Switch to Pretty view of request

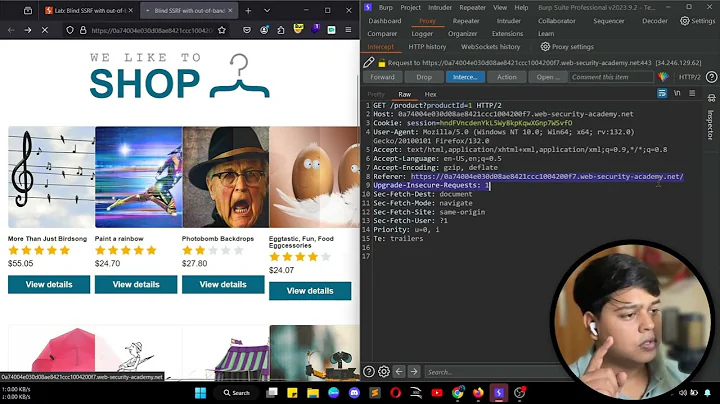pos(376,94)
